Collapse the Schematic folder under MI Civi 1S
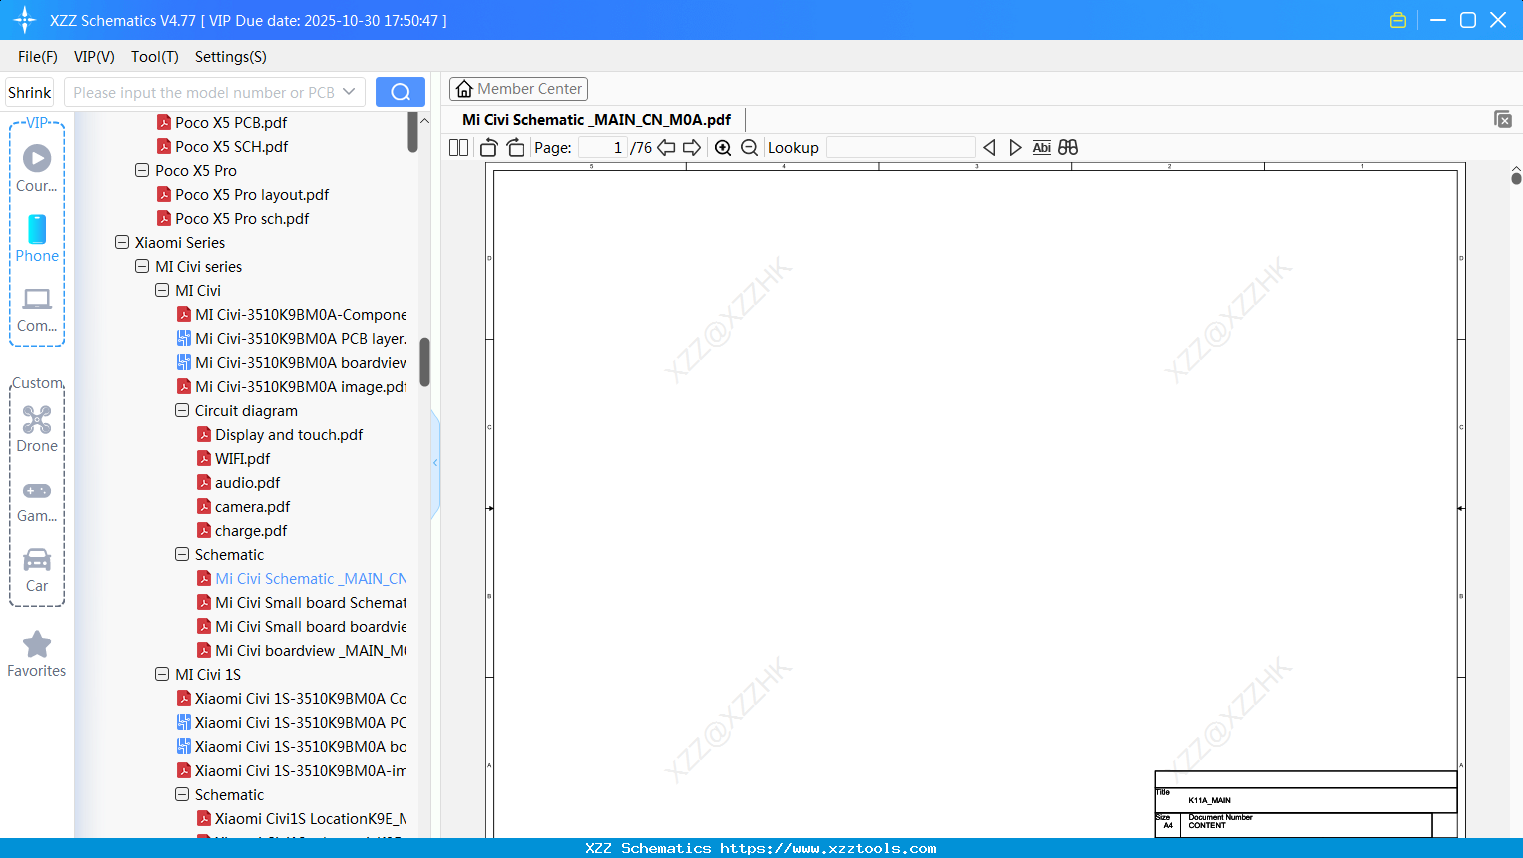Image resolution: width=1523 pixels, height=858 pixels. click(x=182, y=795)
